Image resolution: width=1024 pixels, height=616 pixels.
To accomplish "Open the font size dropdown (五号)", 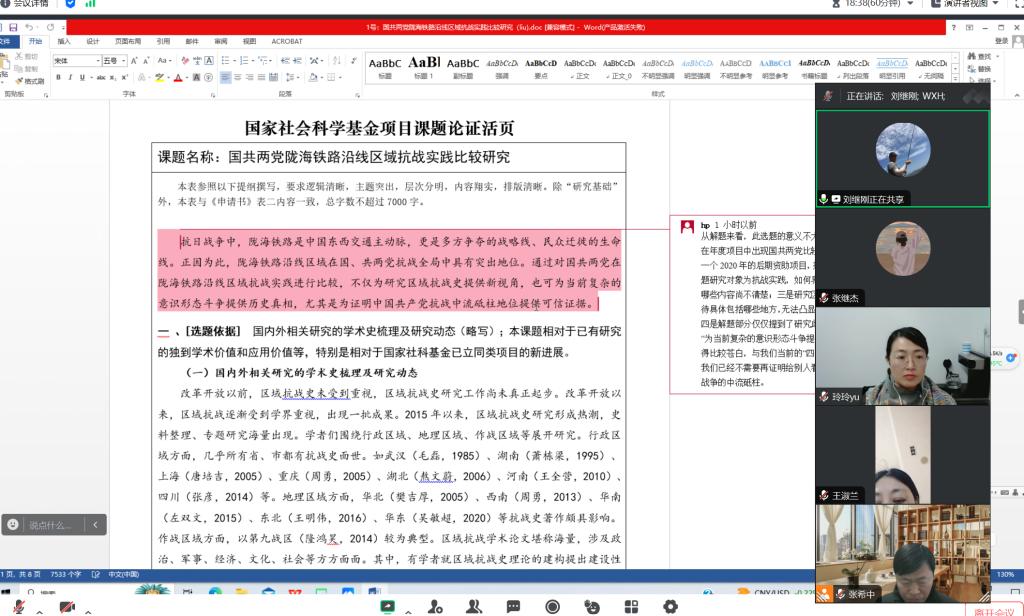I will coord(123,61).
